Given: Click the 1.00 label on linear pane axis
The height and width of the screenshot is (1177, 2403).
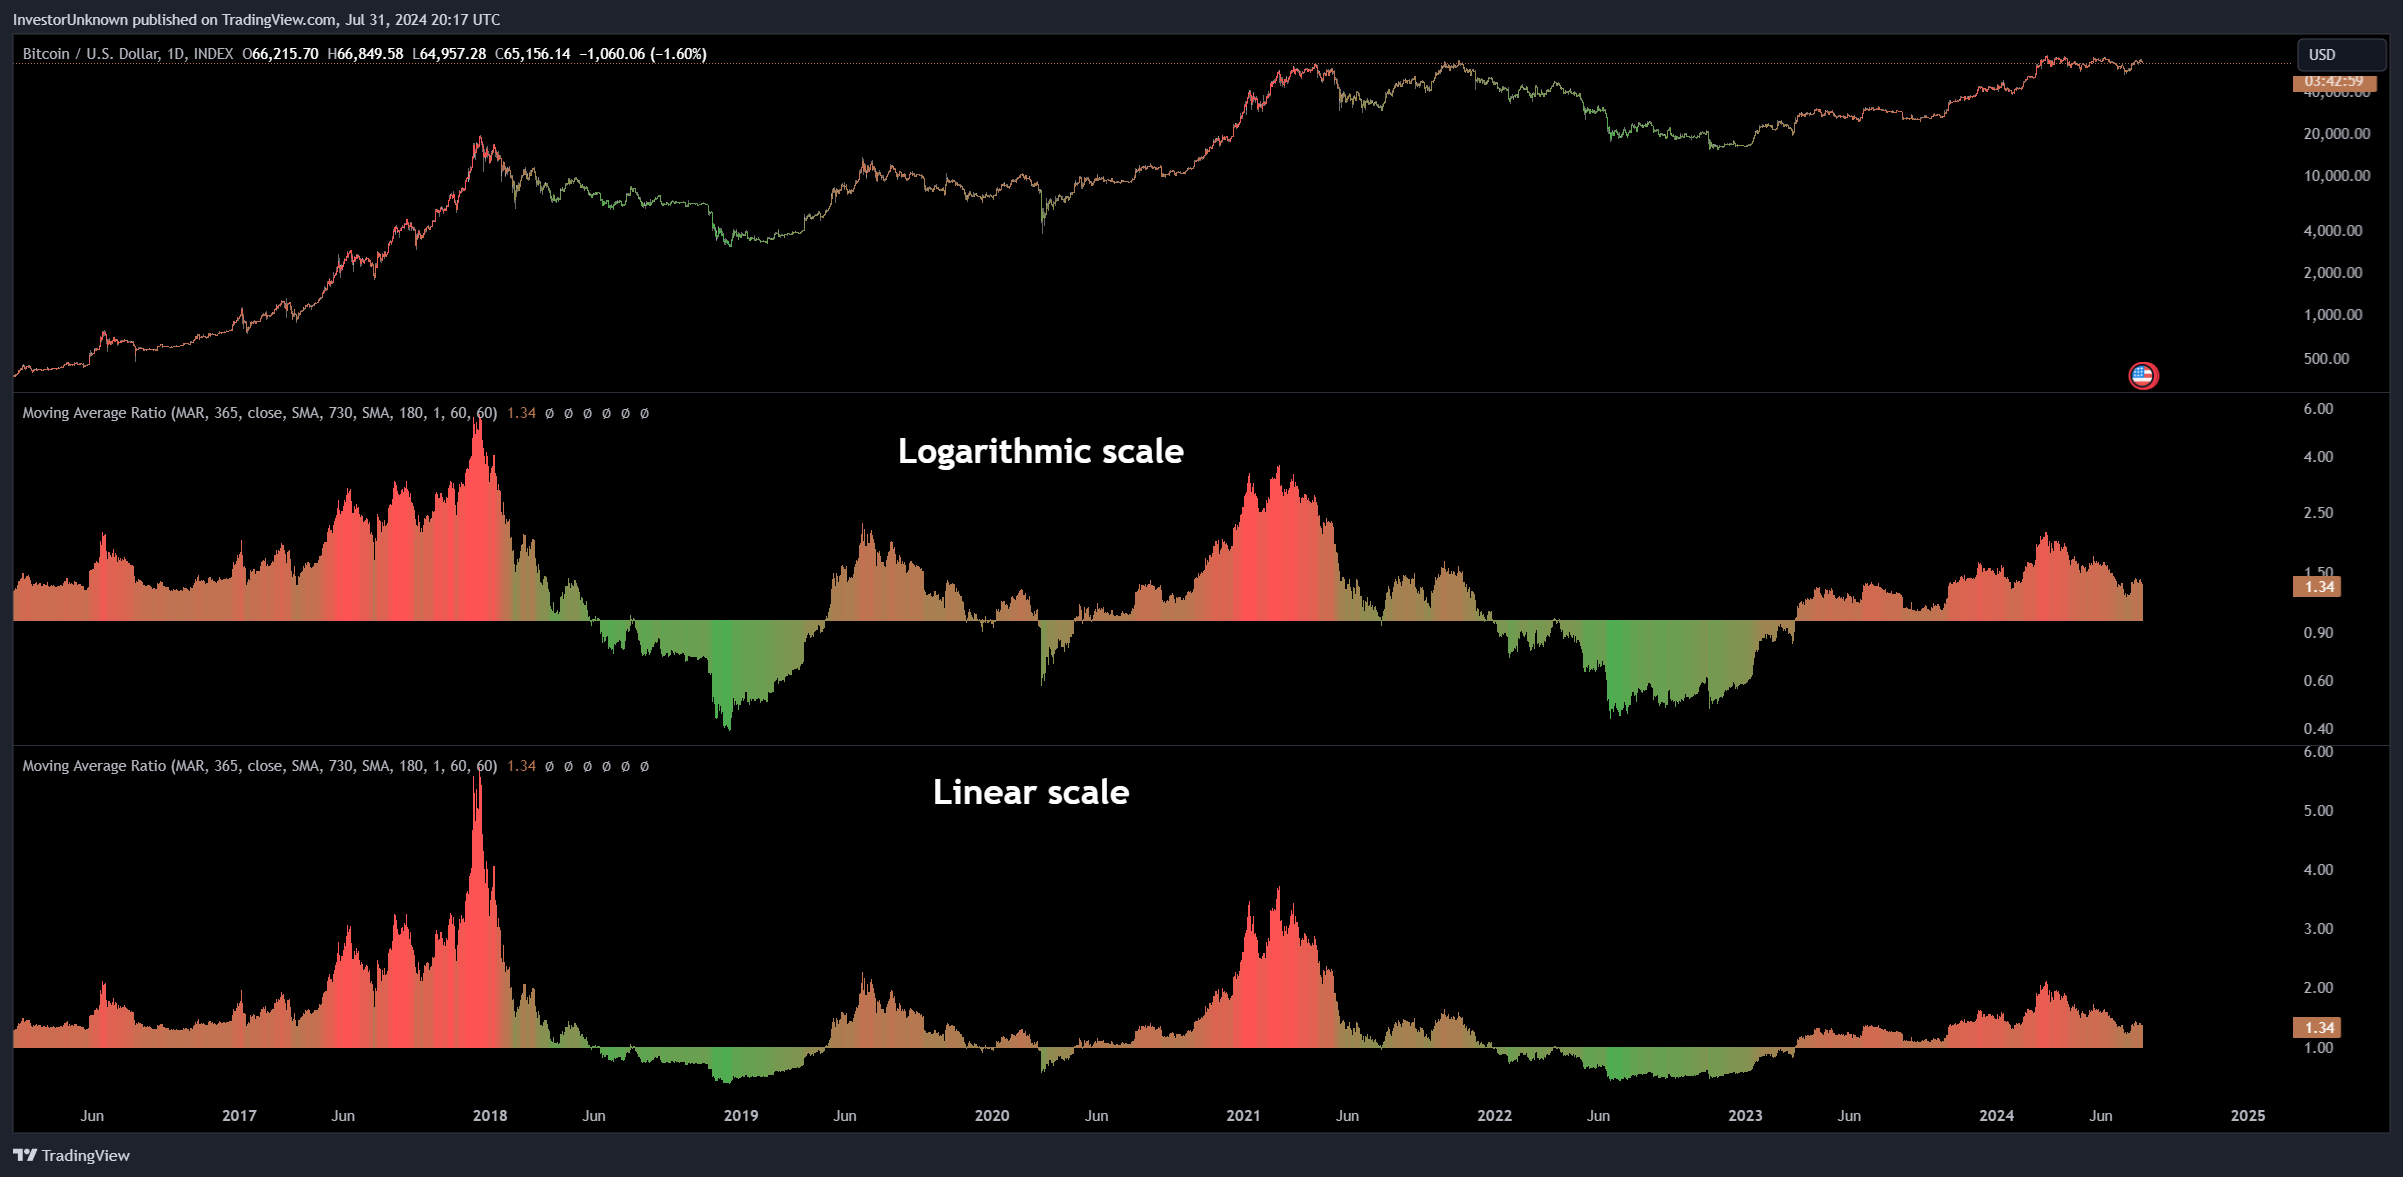Looking at the screenshot, I should [x=2318, y=1048].
